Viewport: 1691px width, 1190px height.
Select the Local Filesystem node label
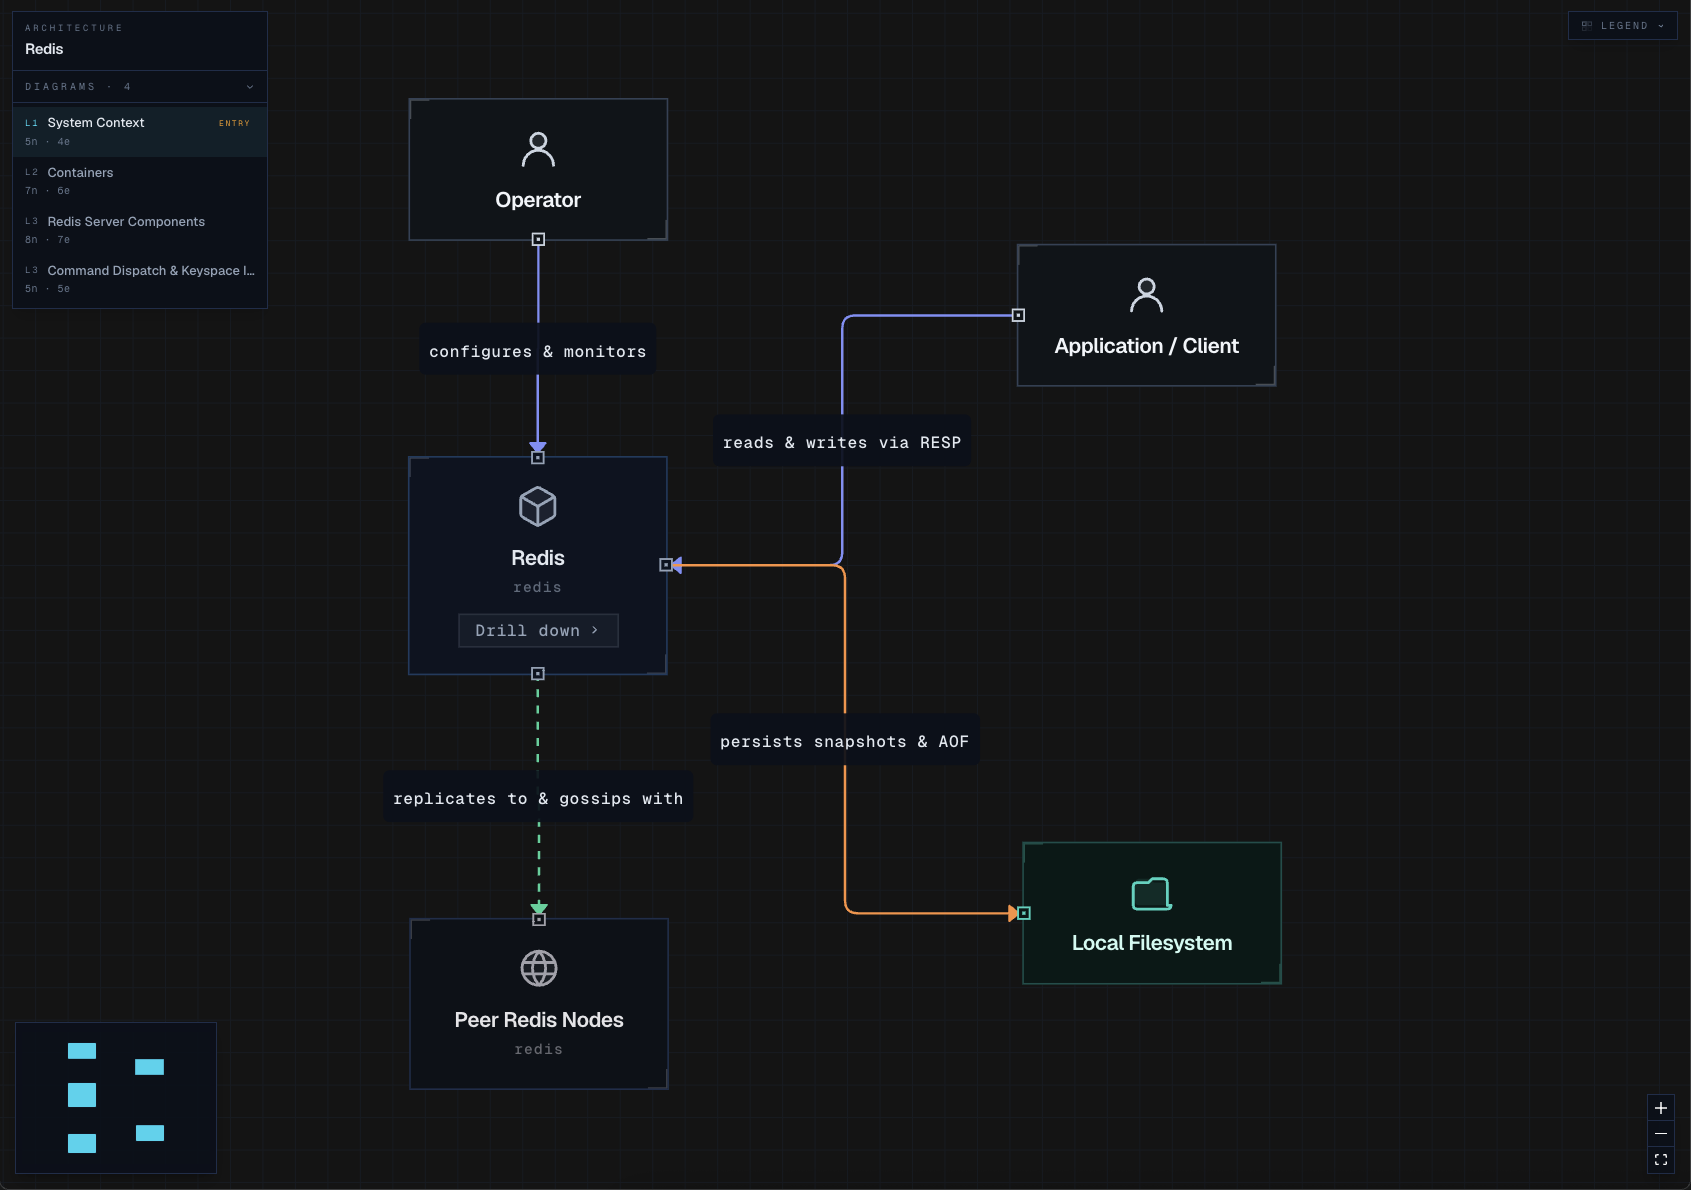point(1152,943)
